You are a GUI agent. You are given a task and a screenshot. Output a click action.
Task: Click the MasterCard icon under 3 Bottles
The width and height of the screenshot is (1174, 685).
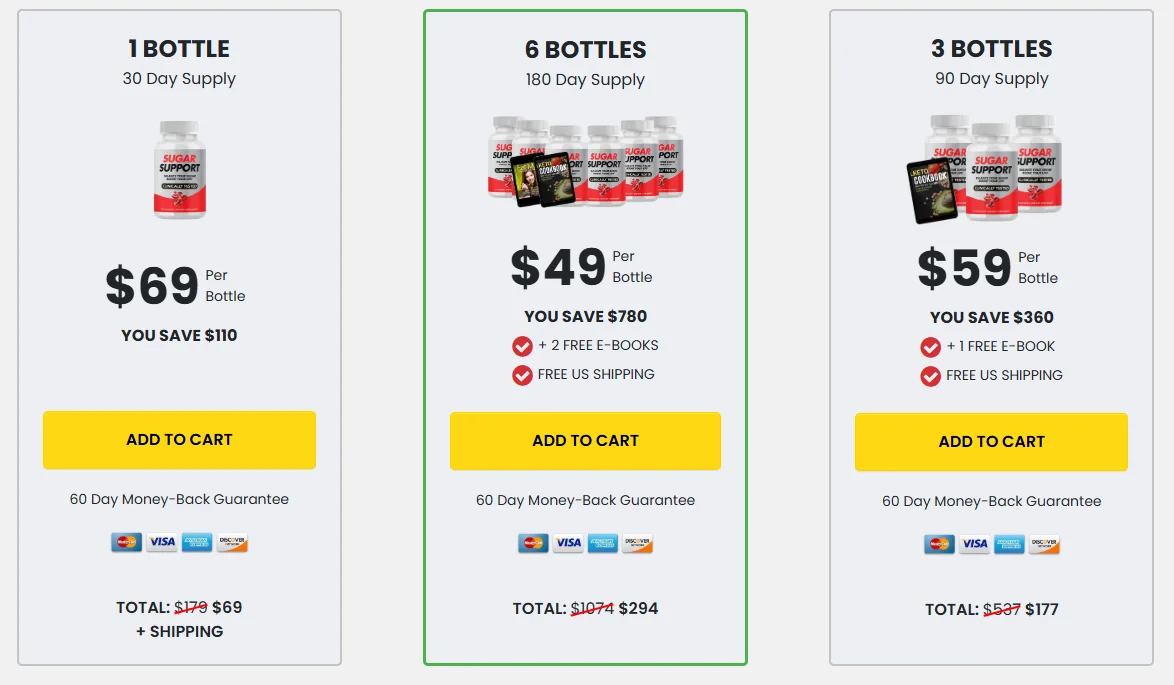pyautogui.click(x=939, y=543)
